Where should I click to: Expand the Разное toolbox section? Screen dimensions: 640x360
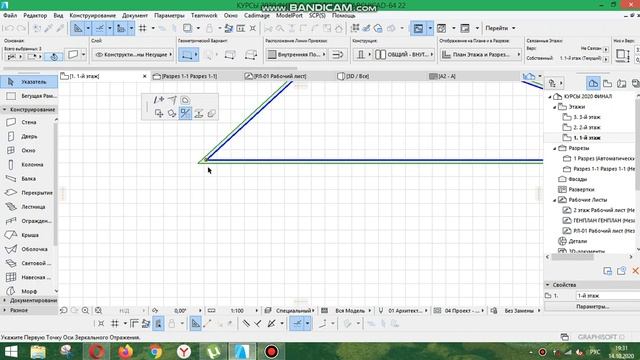point(4,310)
